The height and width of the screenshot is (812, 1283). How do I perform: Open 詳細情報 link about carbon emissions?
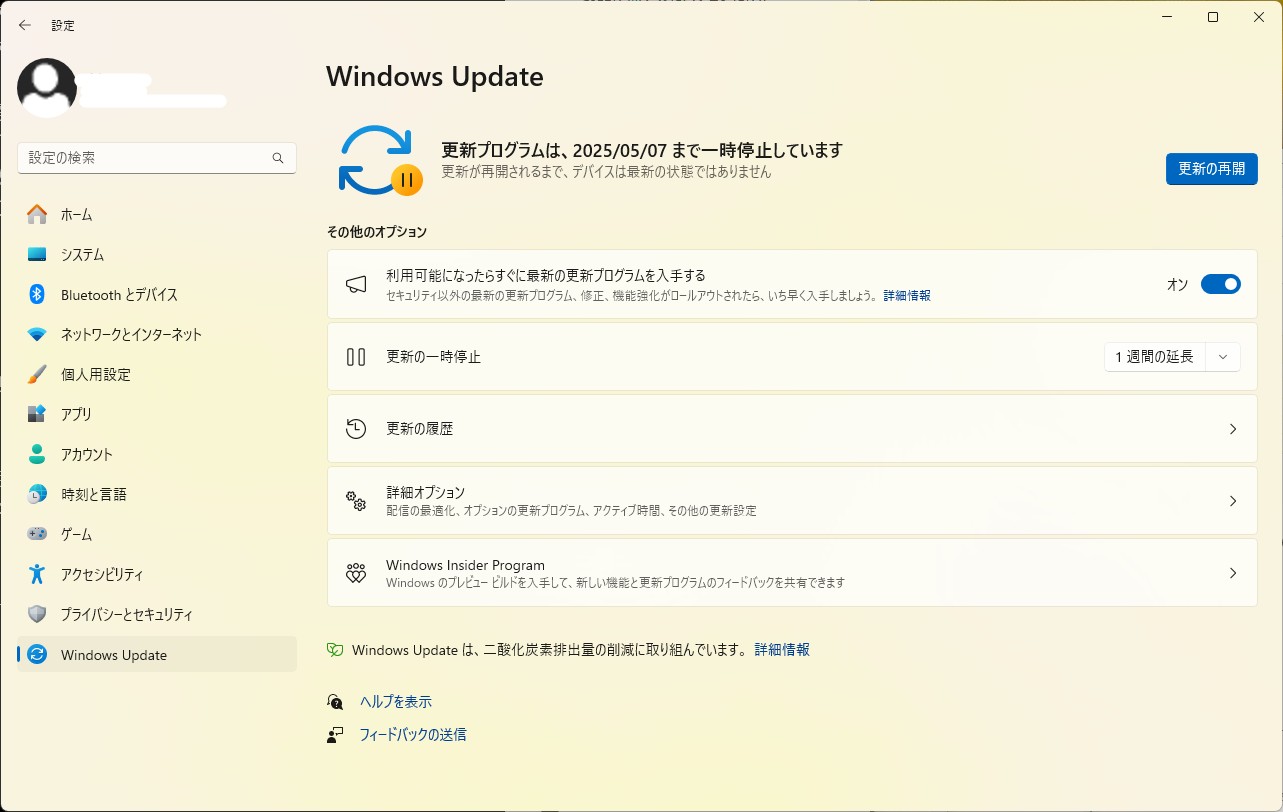(782, 650)
